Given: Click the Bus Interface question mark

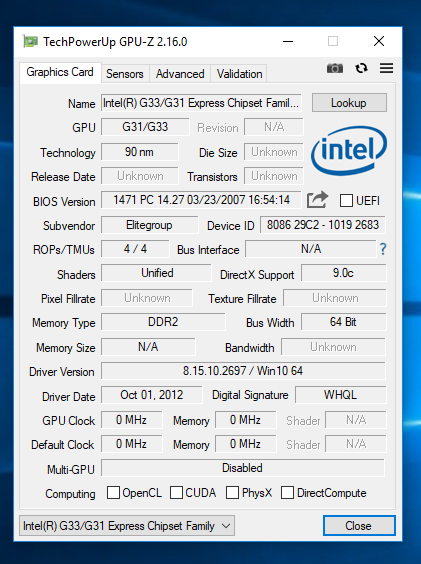Looking at the screenshot, I should (383, 249).
